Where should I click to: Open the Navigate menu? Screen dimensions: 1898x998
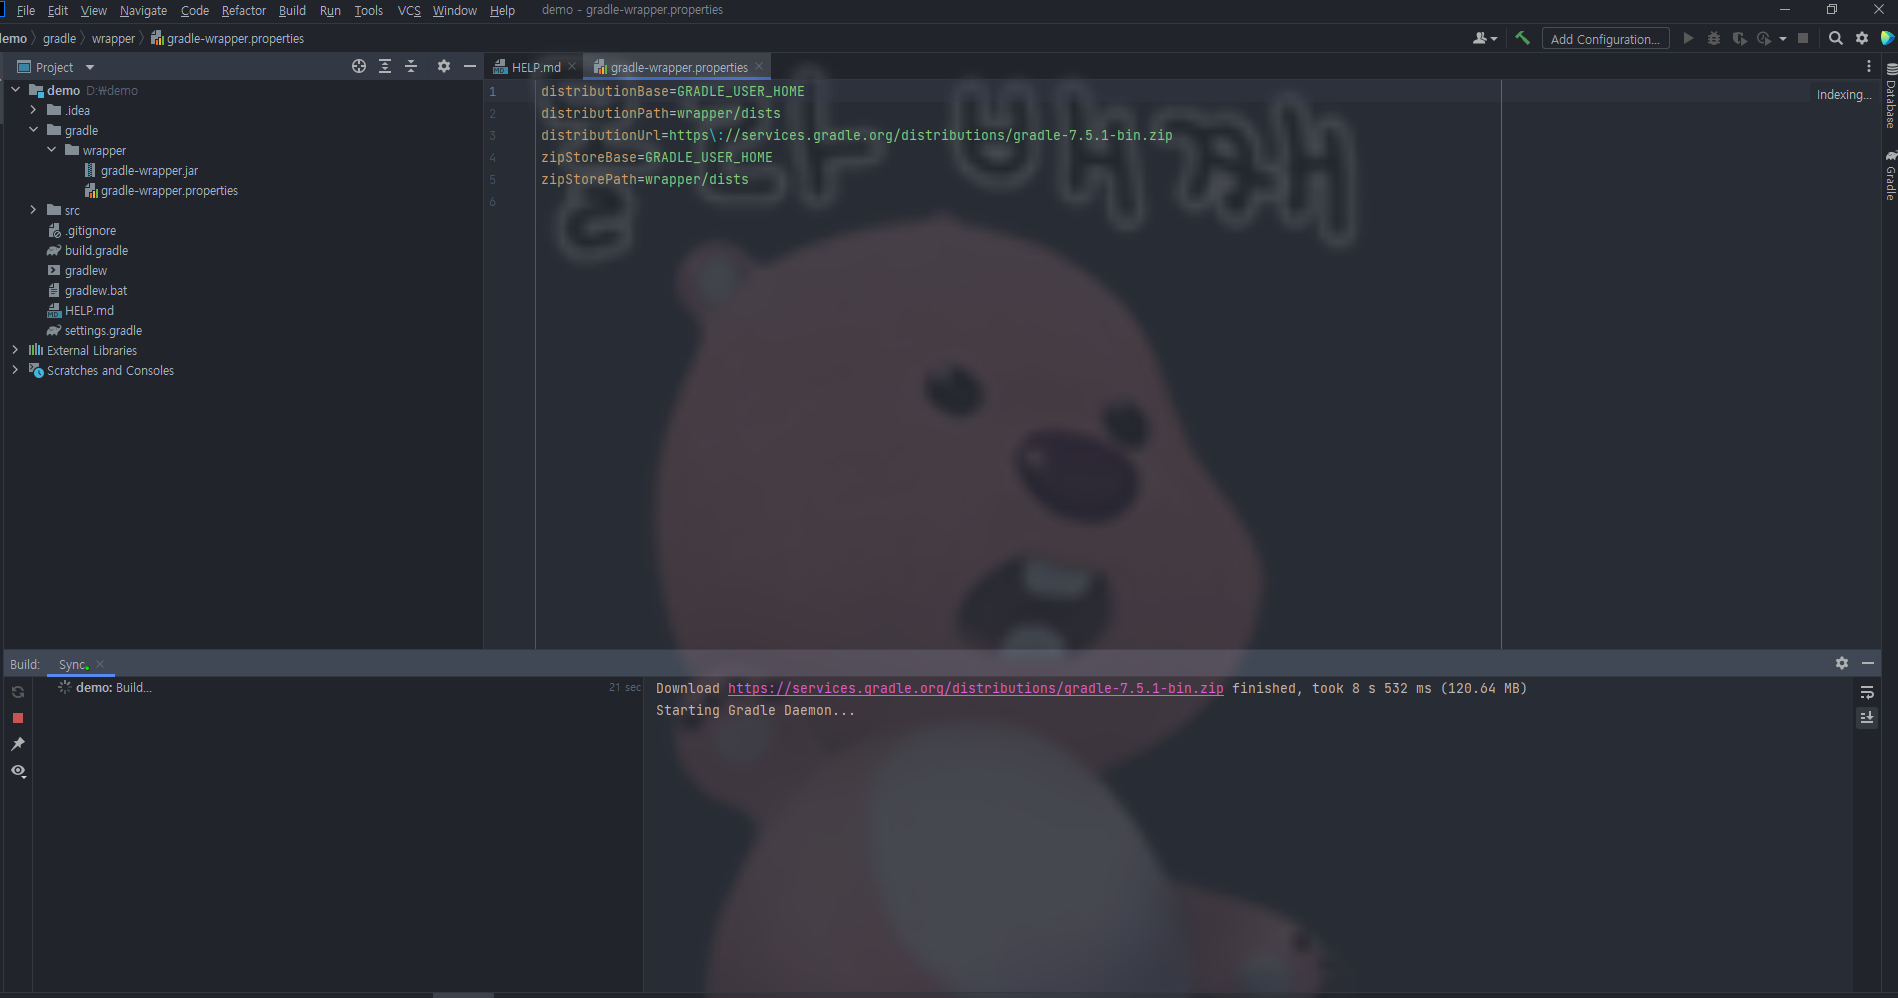pos(143,10)
